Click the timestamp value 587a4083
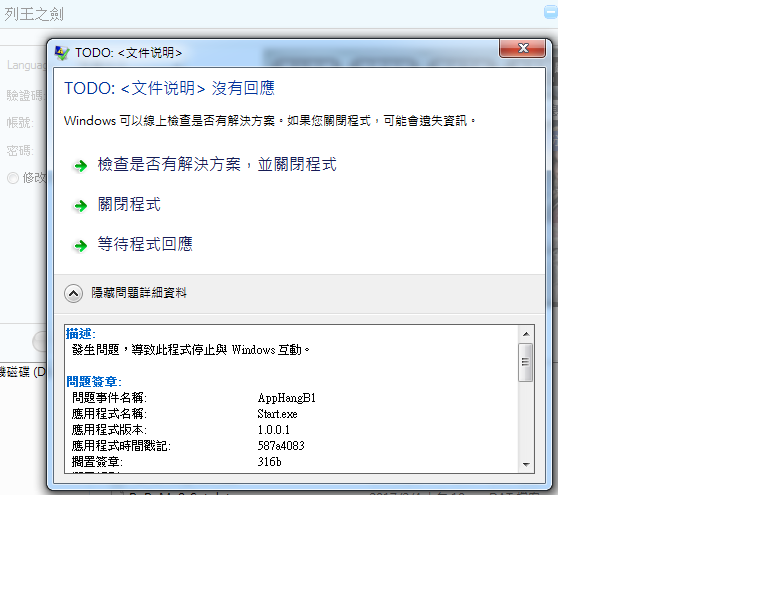768x614 pixels. pyautogui.click(x=281, y=446)
